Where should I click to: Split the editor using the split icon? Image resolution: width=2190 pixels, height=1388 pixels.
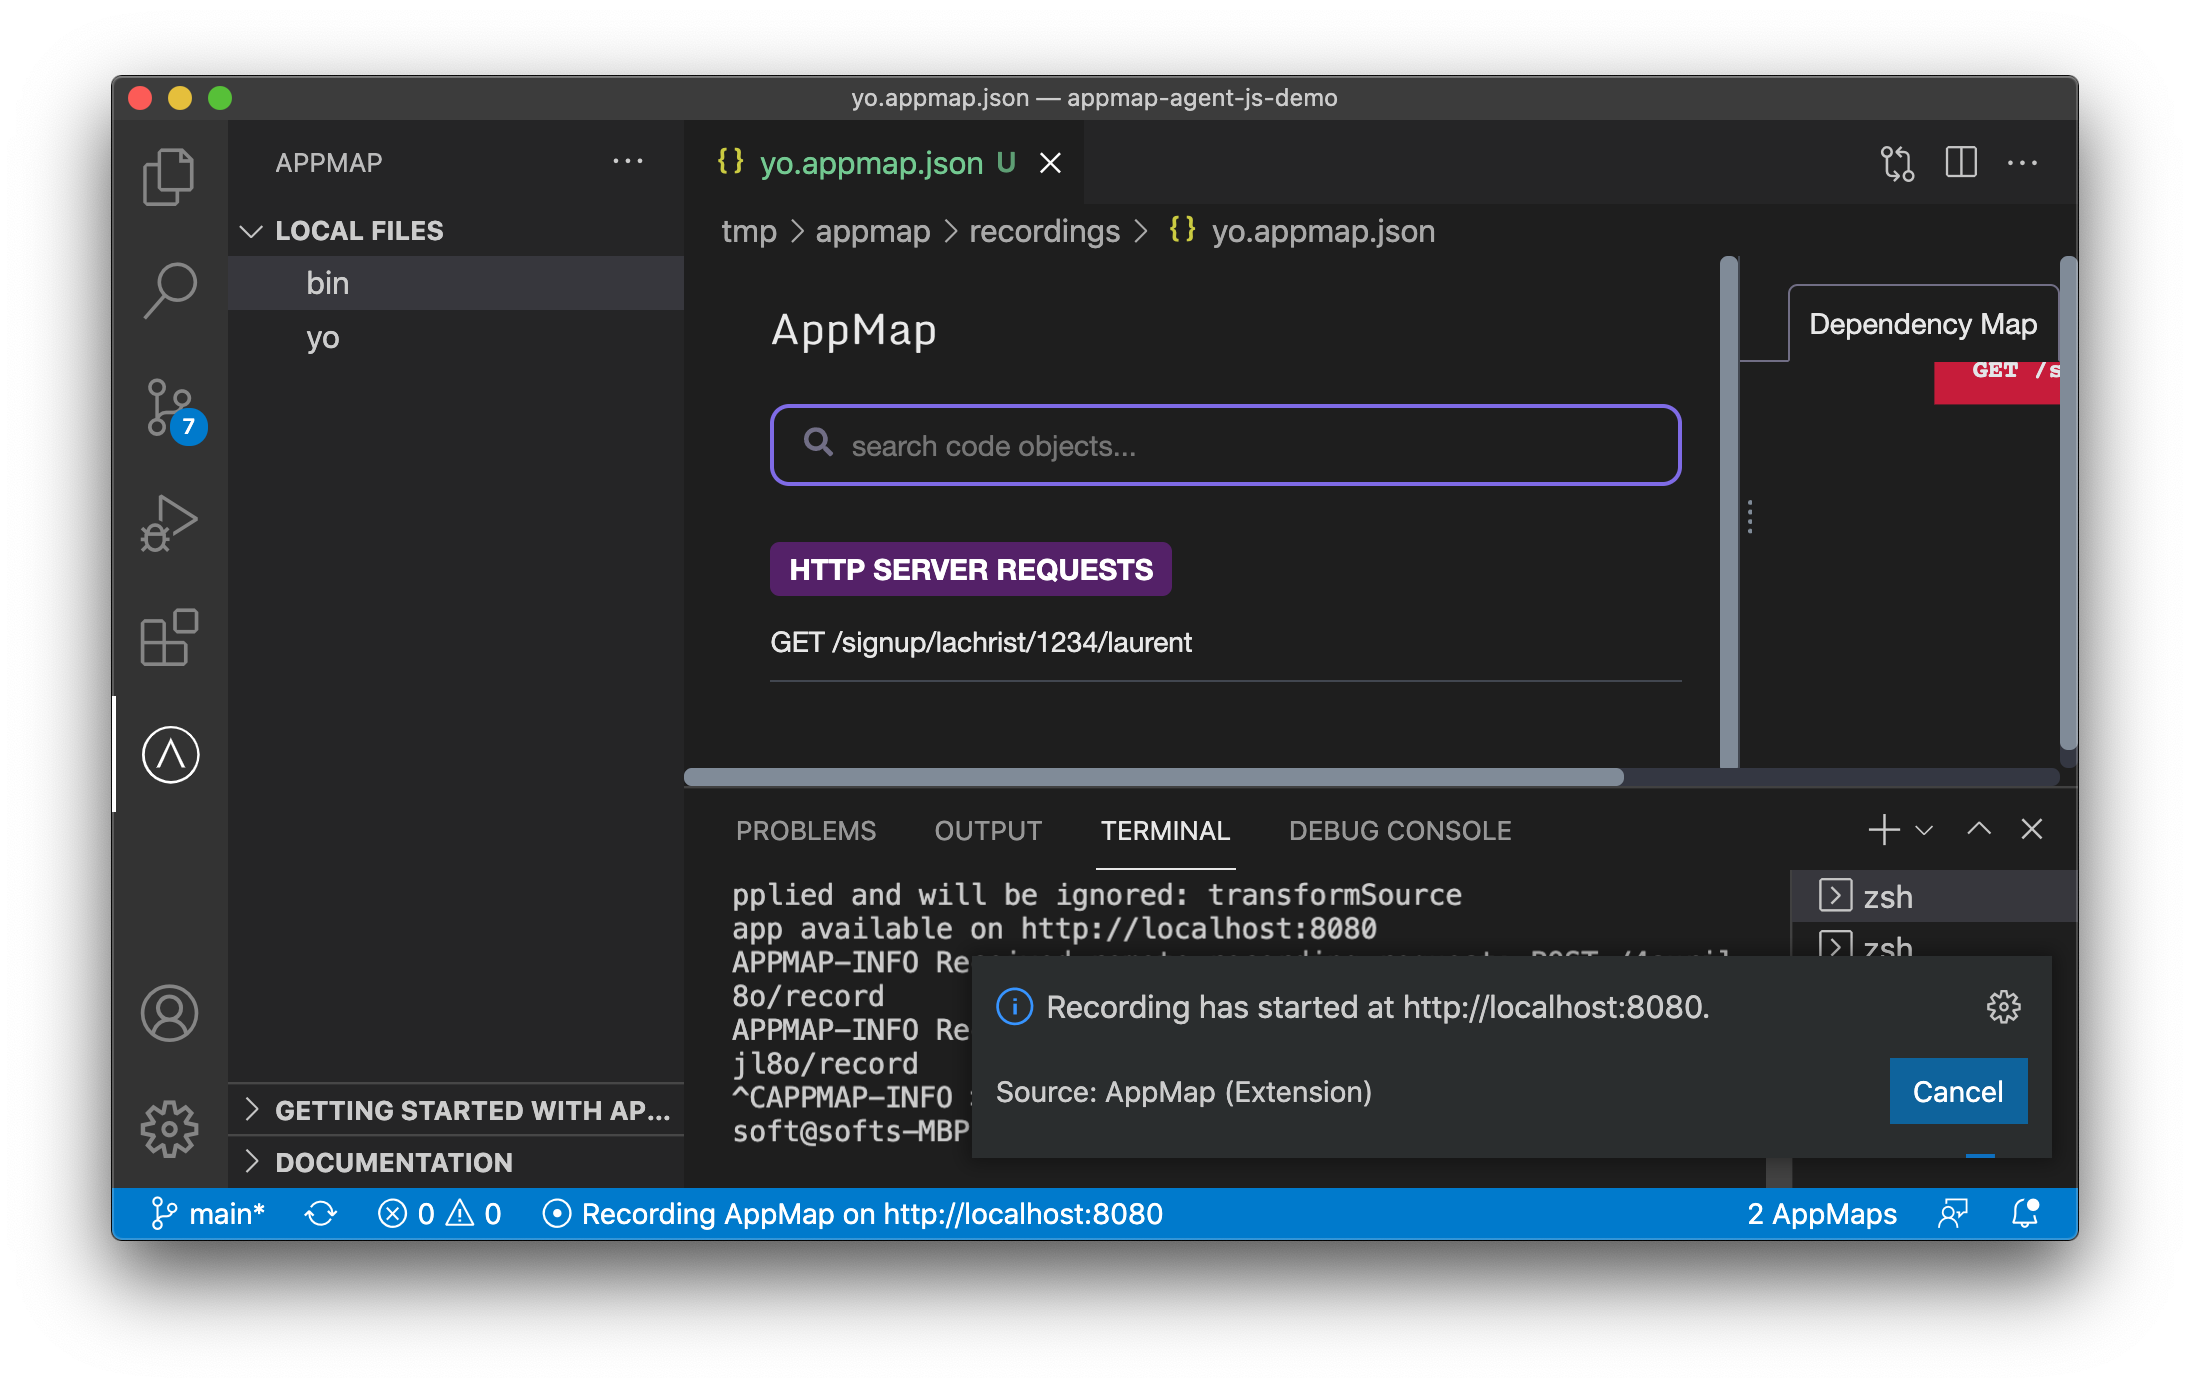pos(1961,162)
